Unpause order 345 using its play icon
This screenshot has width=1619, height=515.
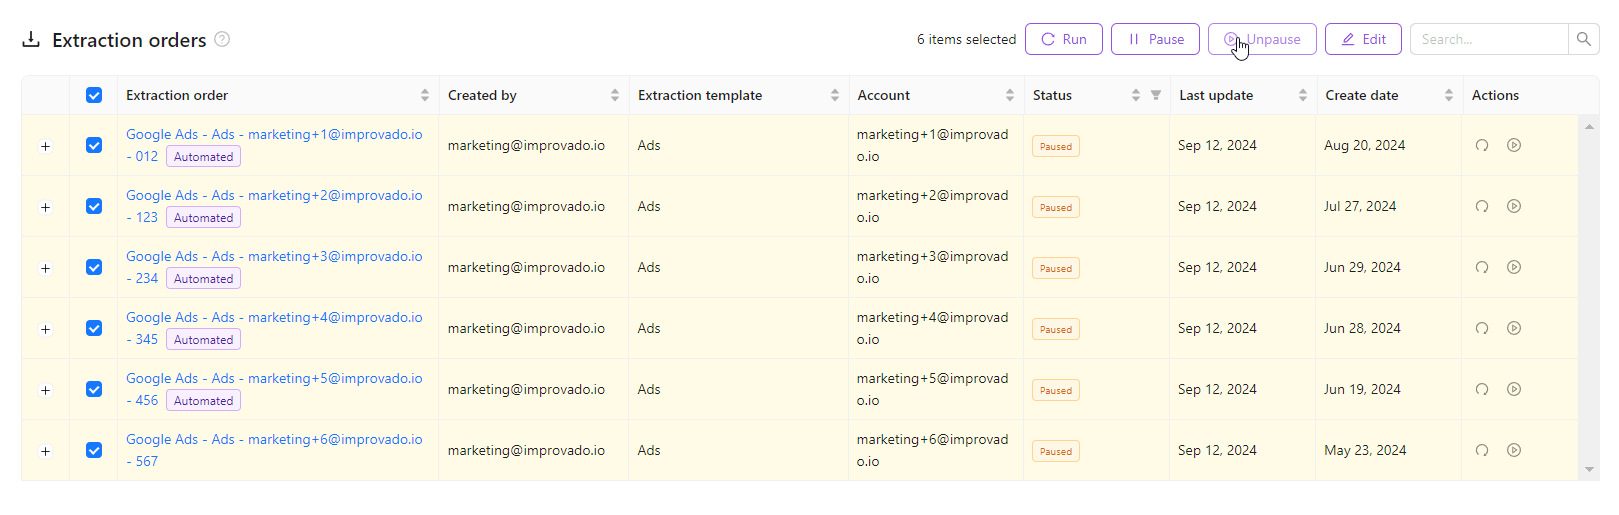pyautogui.click(x=1514, y=328)
